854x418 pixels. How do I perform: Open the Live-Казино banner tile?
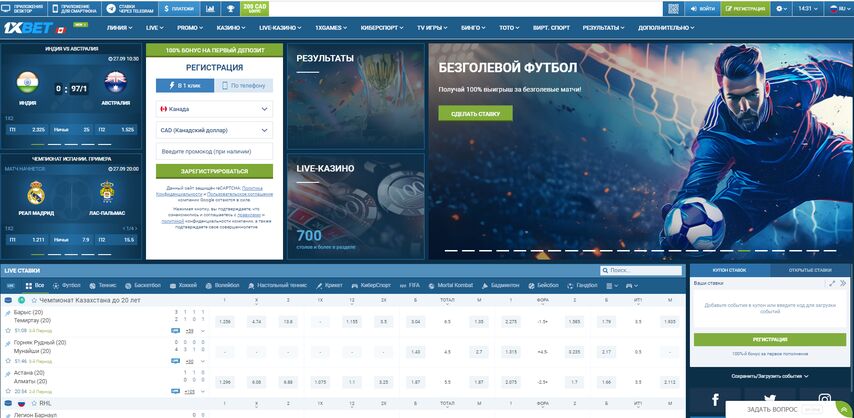point(356,206)
